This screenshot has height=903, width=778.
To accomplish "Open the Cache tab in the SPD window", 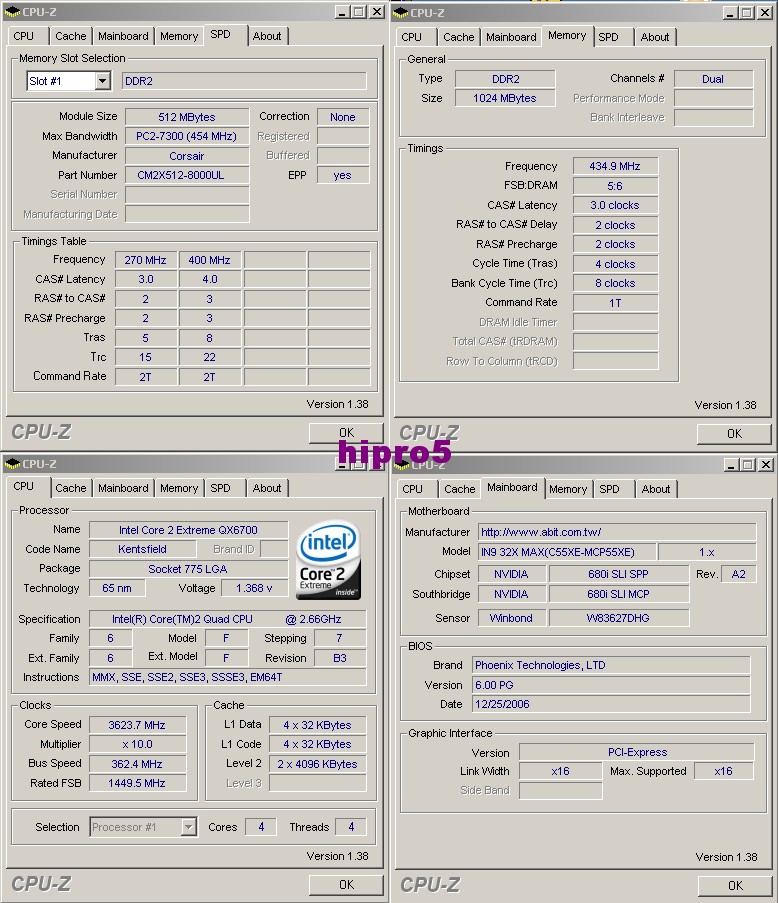I will coord(71,36).
